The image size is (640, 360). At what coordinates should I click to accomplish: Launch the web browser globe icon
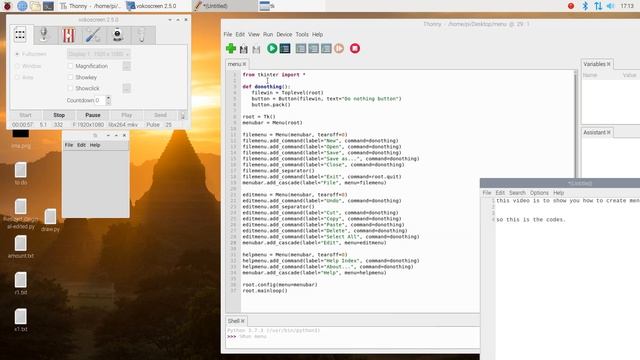tap(22, 6)
